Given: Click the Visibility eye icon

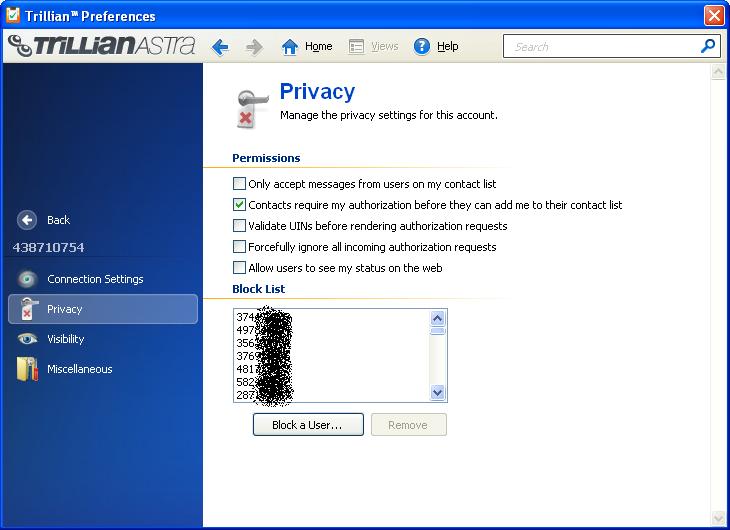Looking at the screenshot, I should [x=27, y=339].
